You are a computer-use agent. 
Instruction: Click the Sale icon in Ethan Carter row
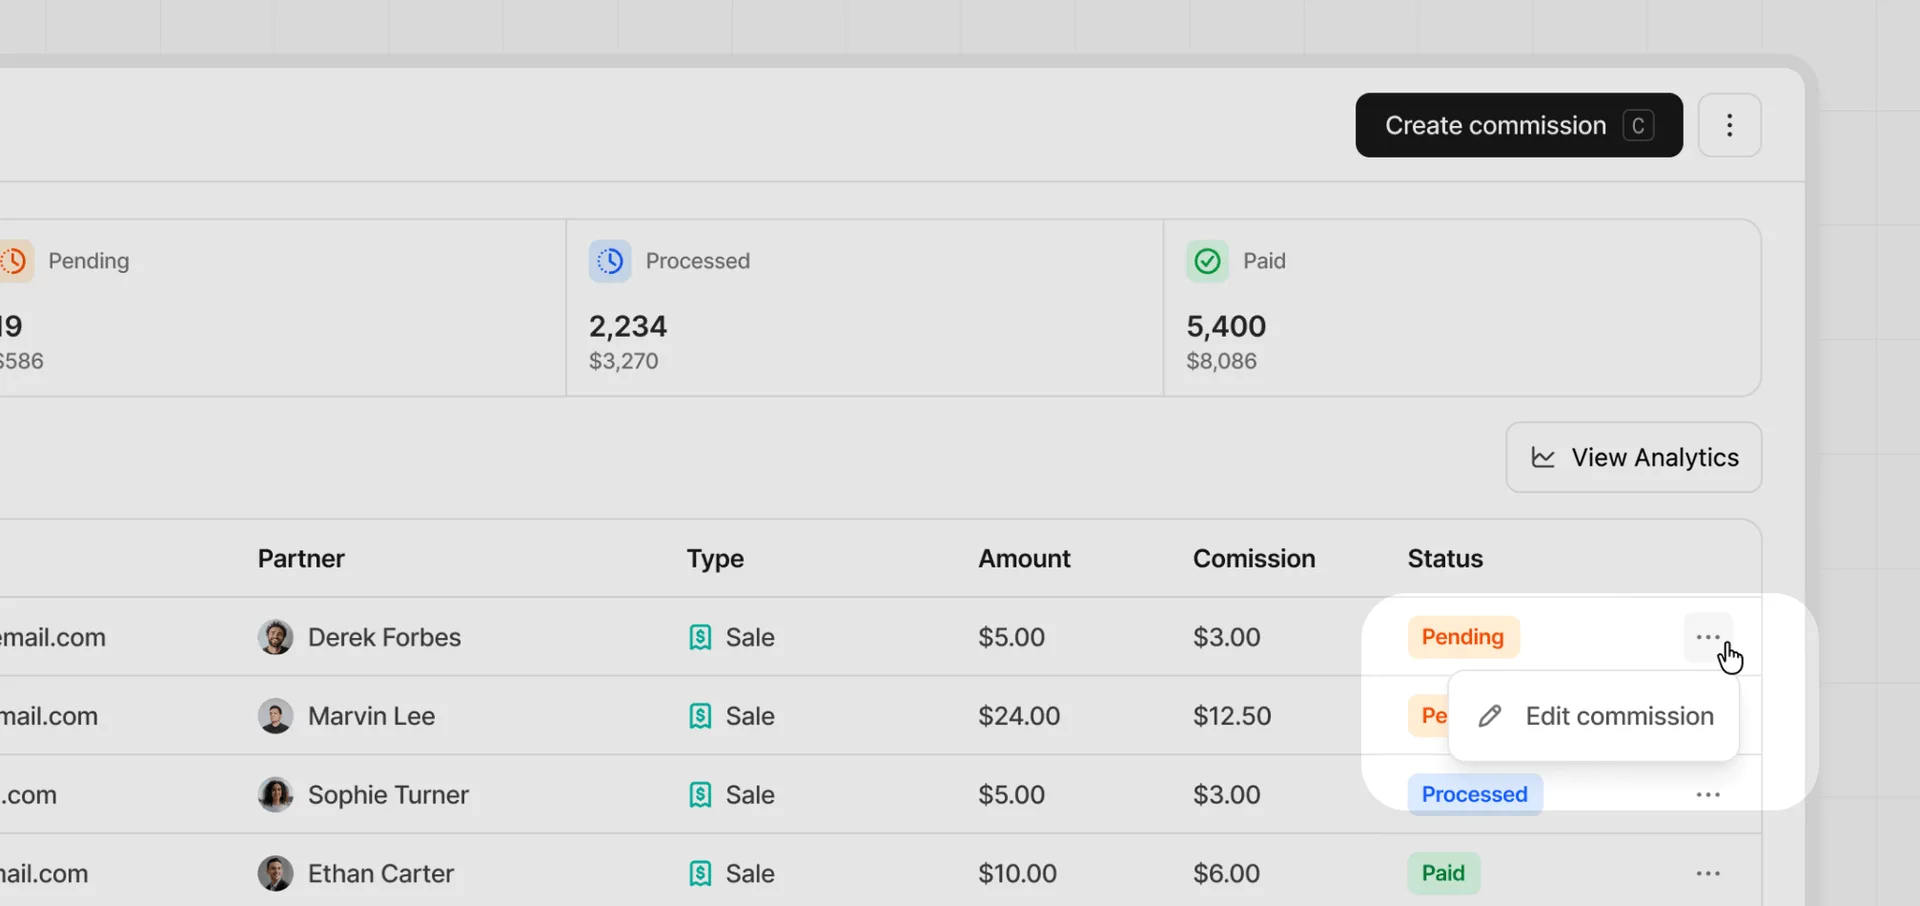700,873
